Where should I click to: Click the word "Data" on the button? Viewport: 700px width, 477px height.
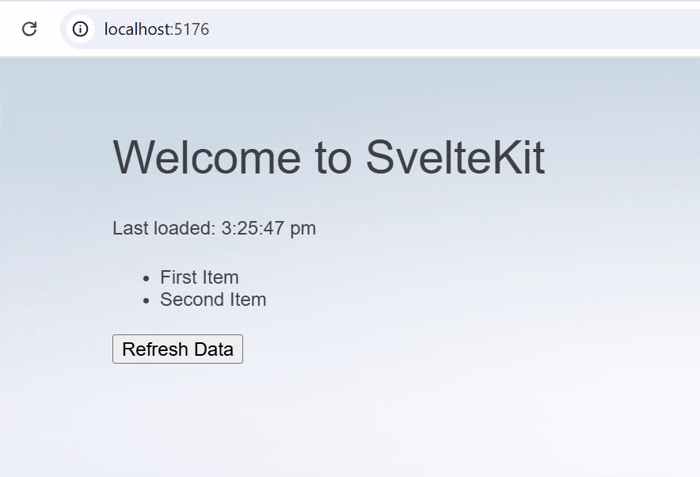click(x=214, y=349)
